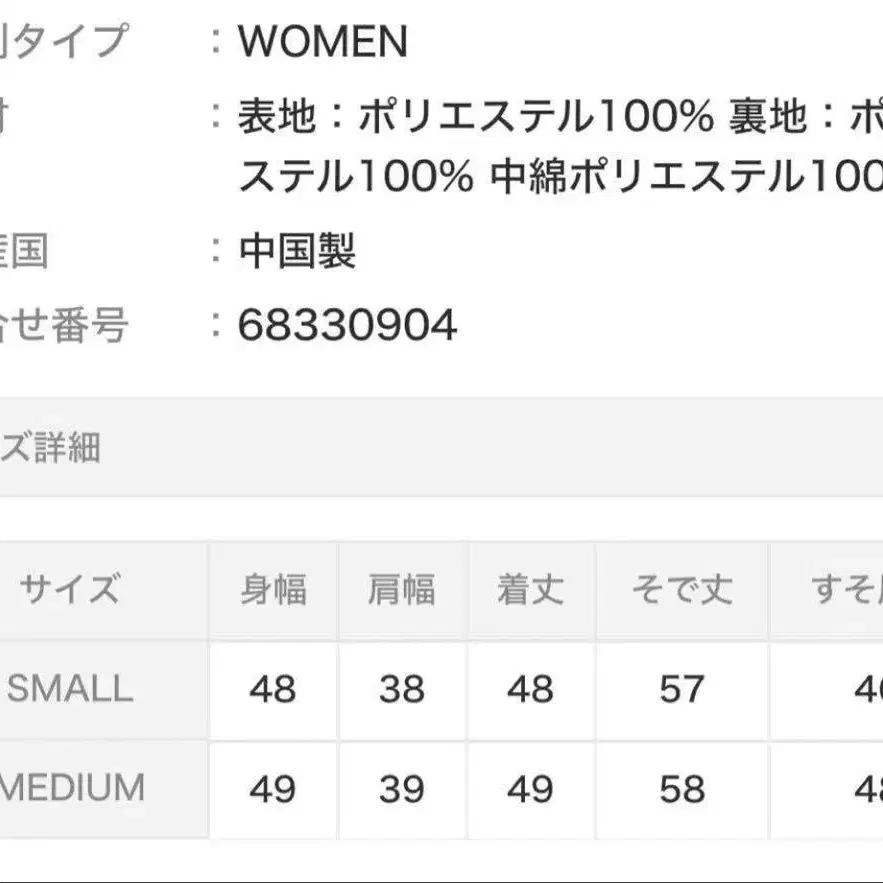Click the MEDIUM 身幅 value 49
This screenshot has height=883, width=883.
pos(273,790)
